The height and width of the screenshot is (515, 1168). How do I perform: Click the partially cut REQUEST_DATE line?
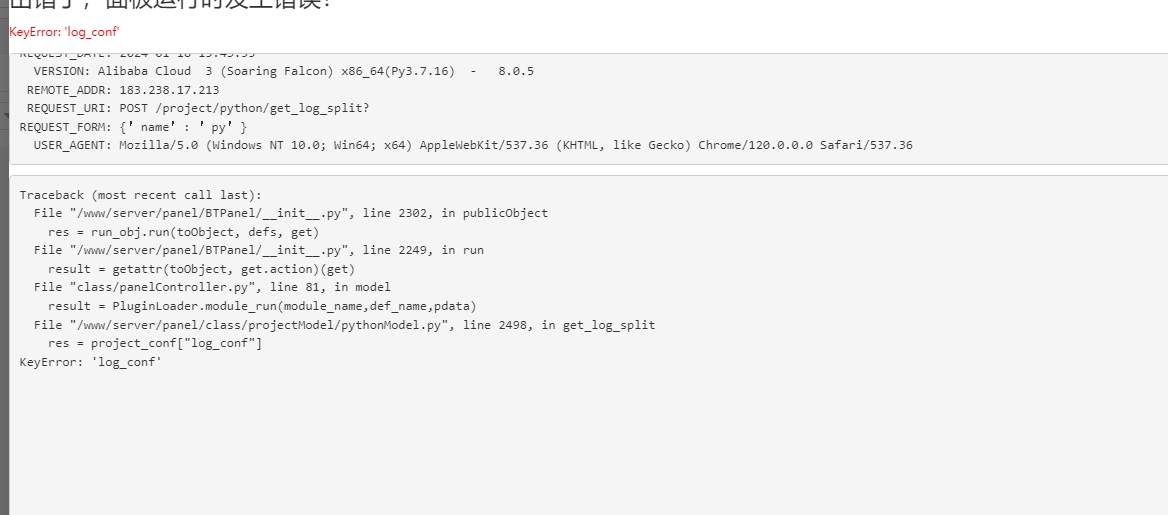tap(138, 55)
